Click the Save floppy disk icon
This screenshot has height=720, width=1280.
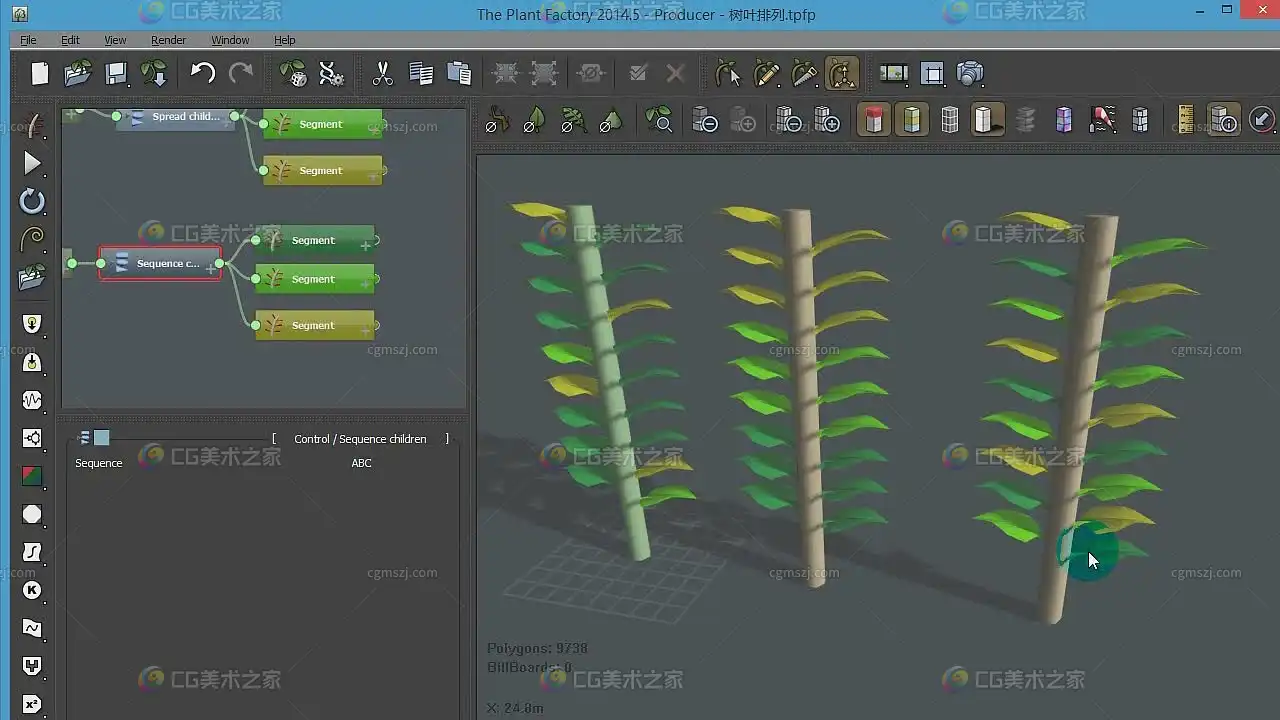pyautogui.click(x=116, y=74)
